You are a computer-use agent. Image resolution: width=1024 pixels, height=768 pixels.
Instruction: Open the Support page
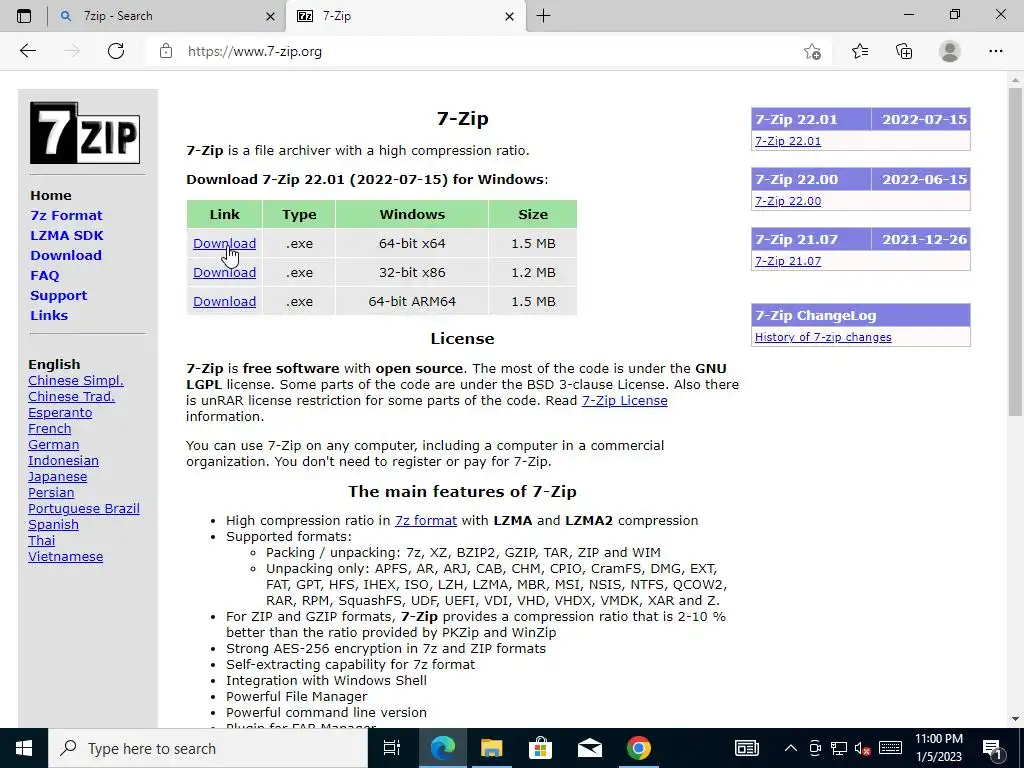[x=58, y=295]
